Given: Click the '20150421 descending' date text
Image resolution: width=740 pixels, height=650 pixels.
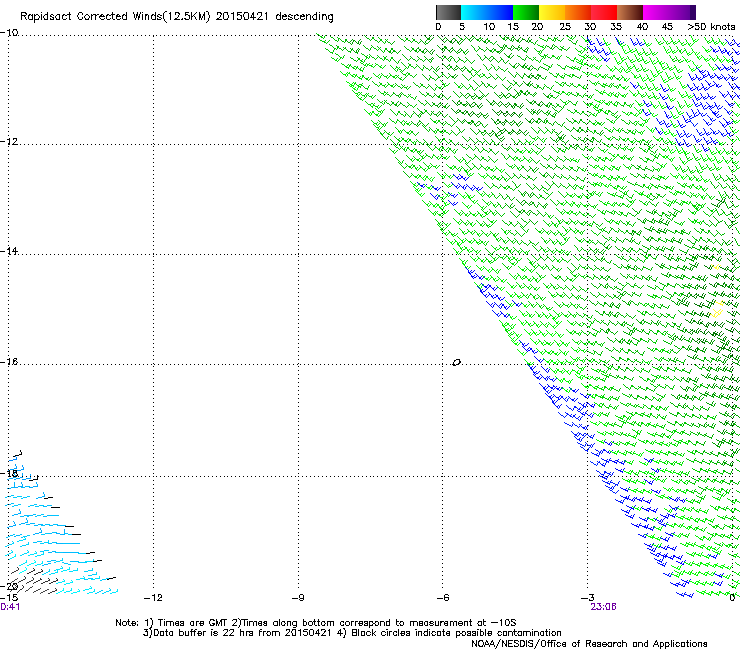Looking at the screenshot, I should 275,17.
